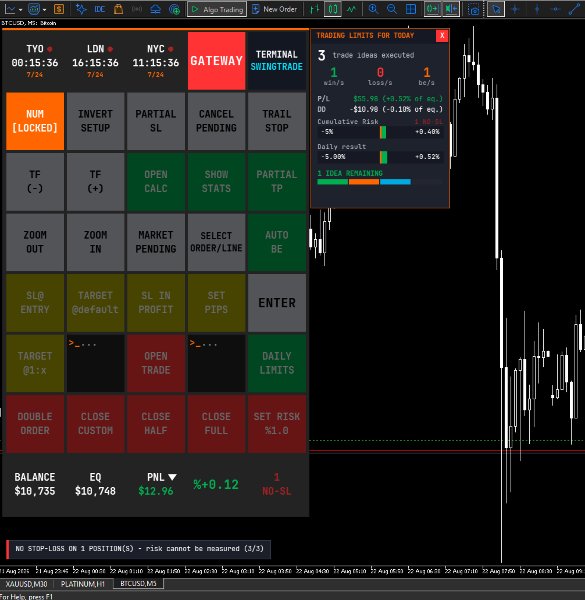Screen dimensions: 585x600
Task: Click the Cumulative Risk gauge bar
Action: tap(381, 132)
